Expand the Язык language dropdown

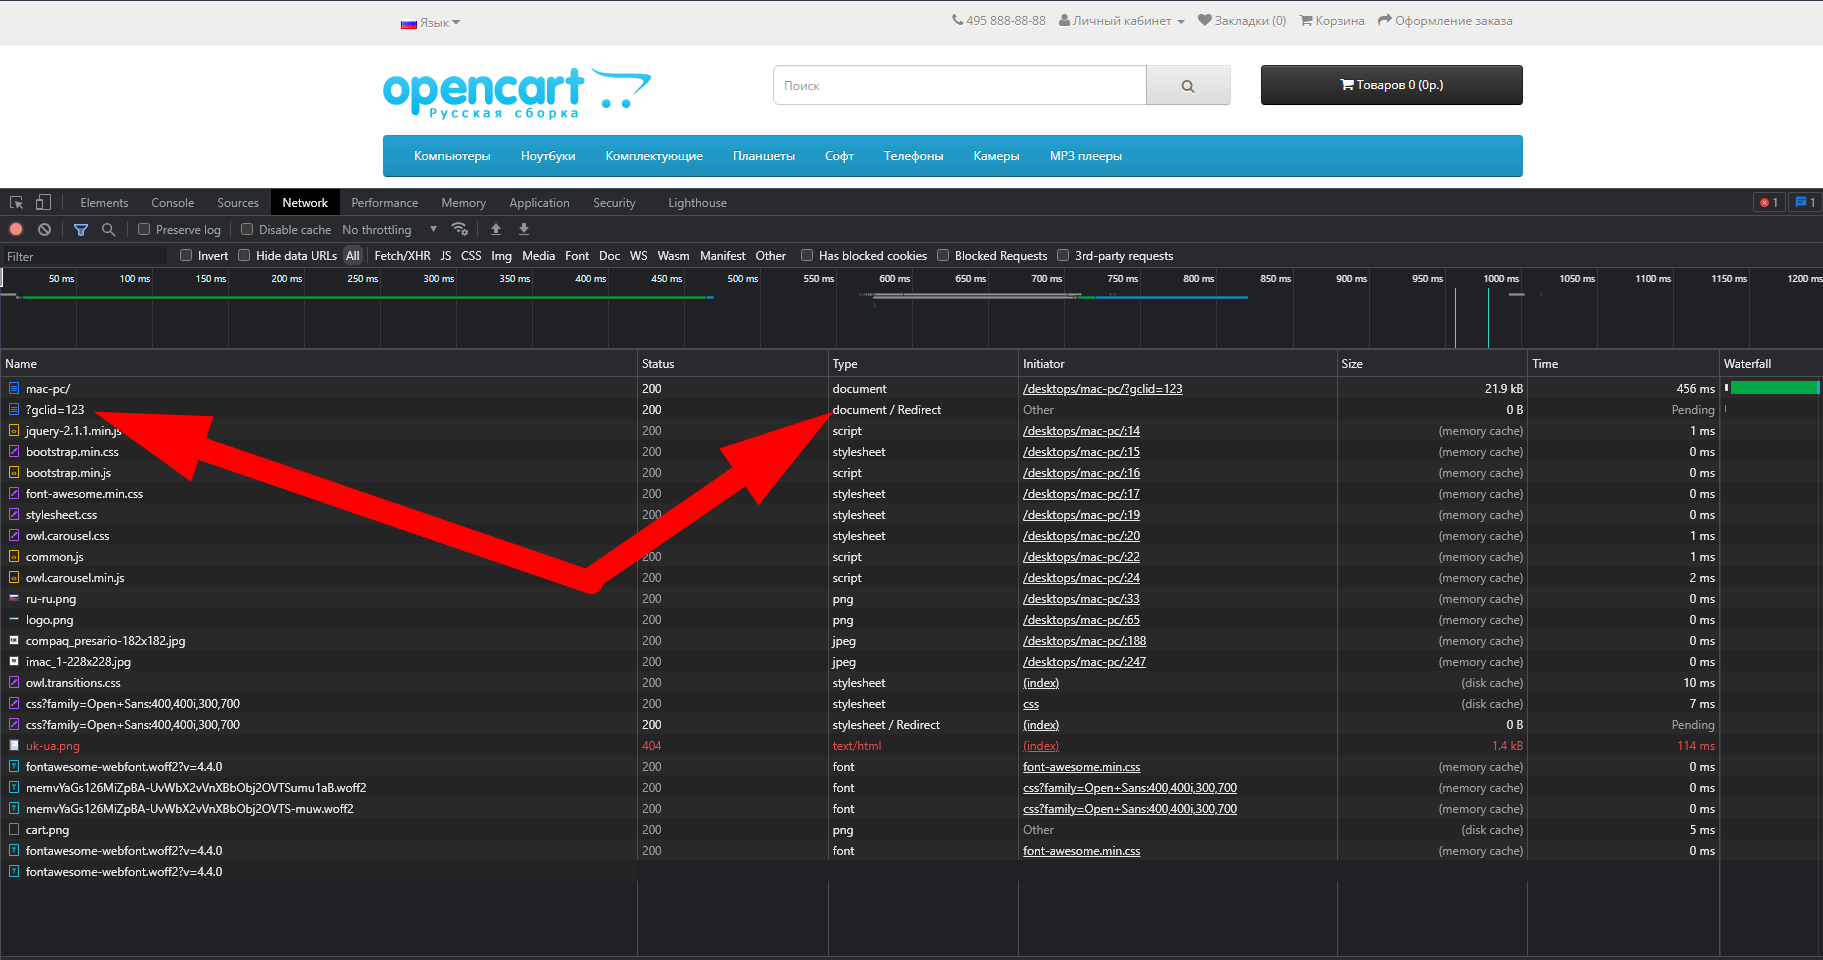431,22
